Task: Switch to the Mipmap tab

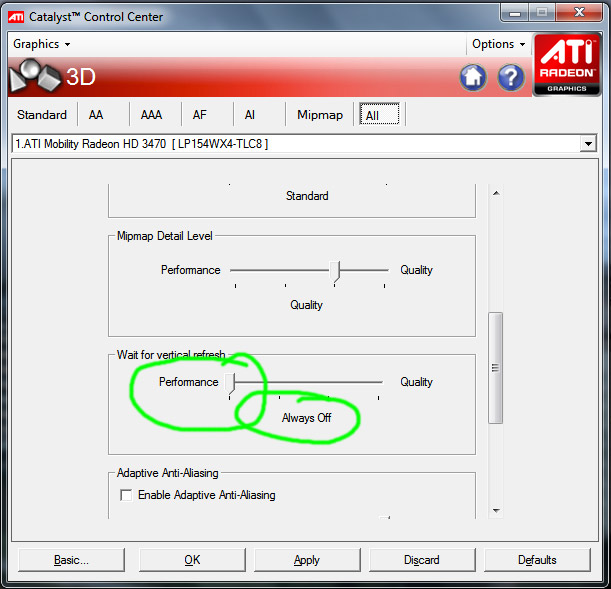Action: 320,115
